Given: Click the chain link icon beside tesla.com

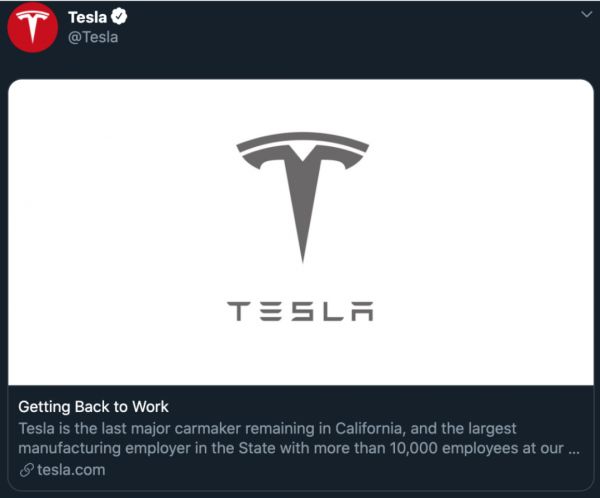Looking at the screenshot, I should coord(26,470).
